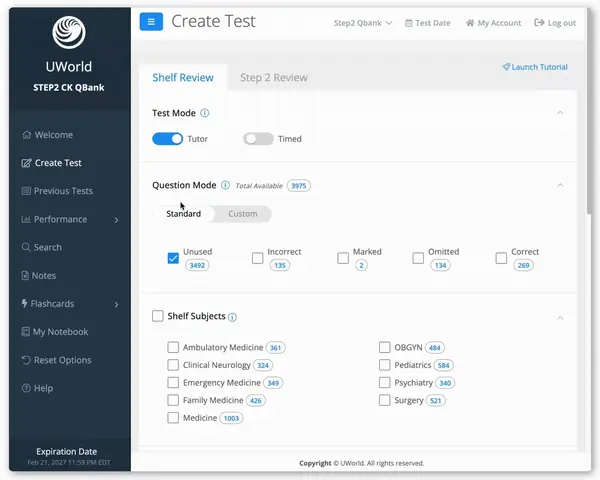Viewport: 600px width, 480px height.
Task: Click the My Notebook icon
Action: pyautogui.click(x=26, y=331)
